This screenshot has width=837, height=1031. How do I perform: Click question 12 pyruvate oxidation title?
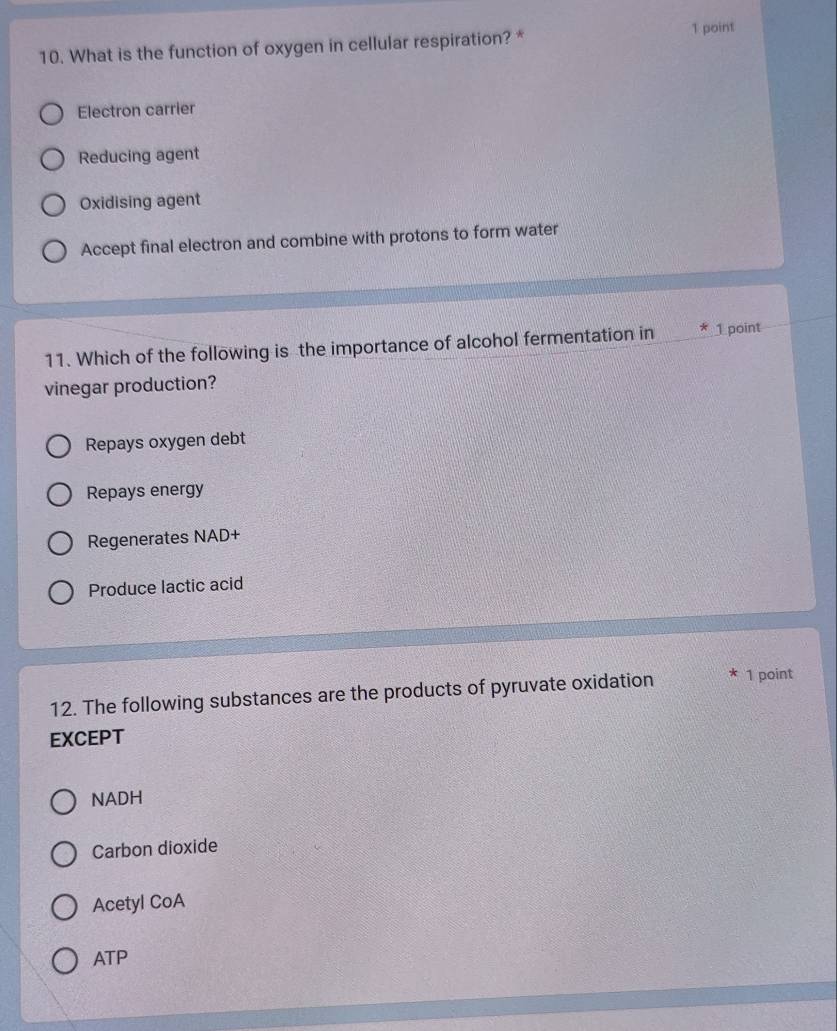352,709
